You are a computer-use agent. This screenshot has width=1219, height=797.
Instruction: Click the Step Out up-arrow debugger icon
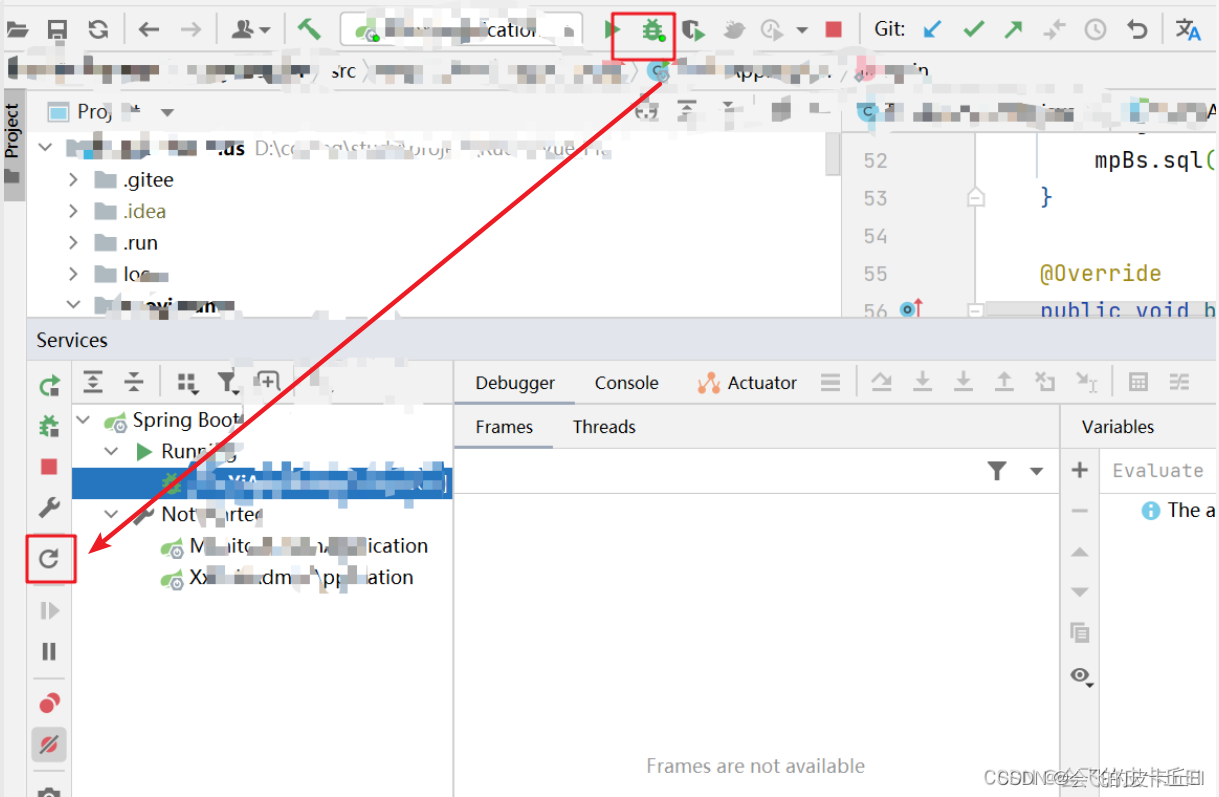(x=1004, y=381)
